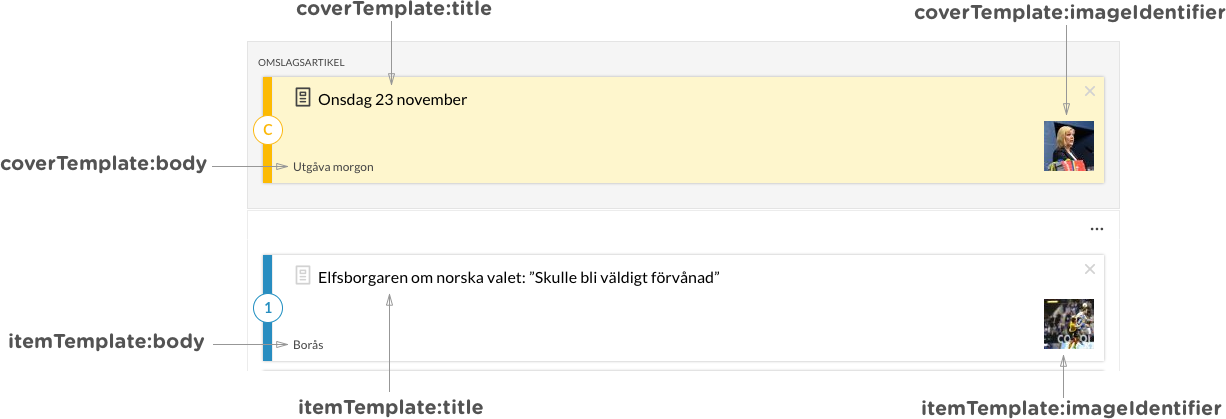Click the document icon beside Onsdag 23 november
1226x419 pixels.
(x=303, y=98)
